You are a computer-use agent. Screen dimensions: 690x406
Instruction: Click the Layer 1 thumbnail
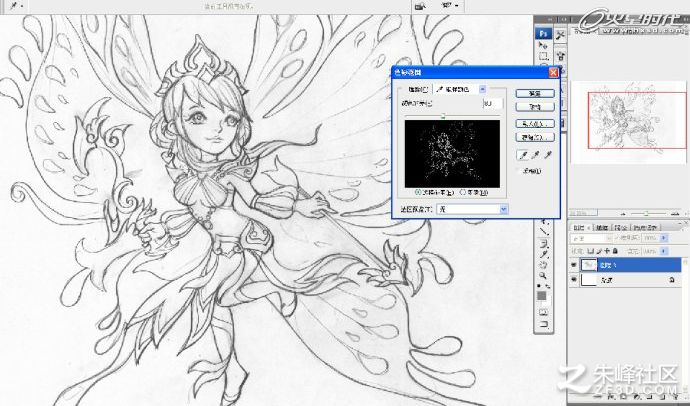click(589, 265)
